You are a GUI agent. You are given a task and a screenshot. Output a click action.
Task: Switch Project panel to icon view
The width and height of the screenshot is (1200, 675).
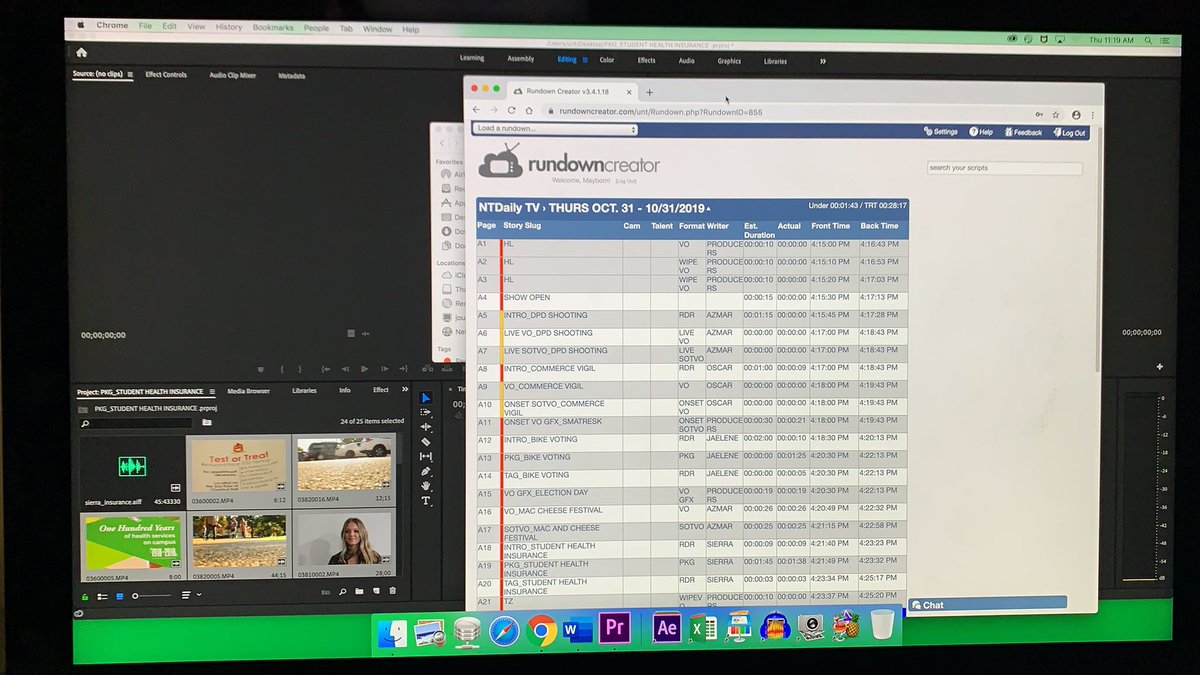point(120,596)
